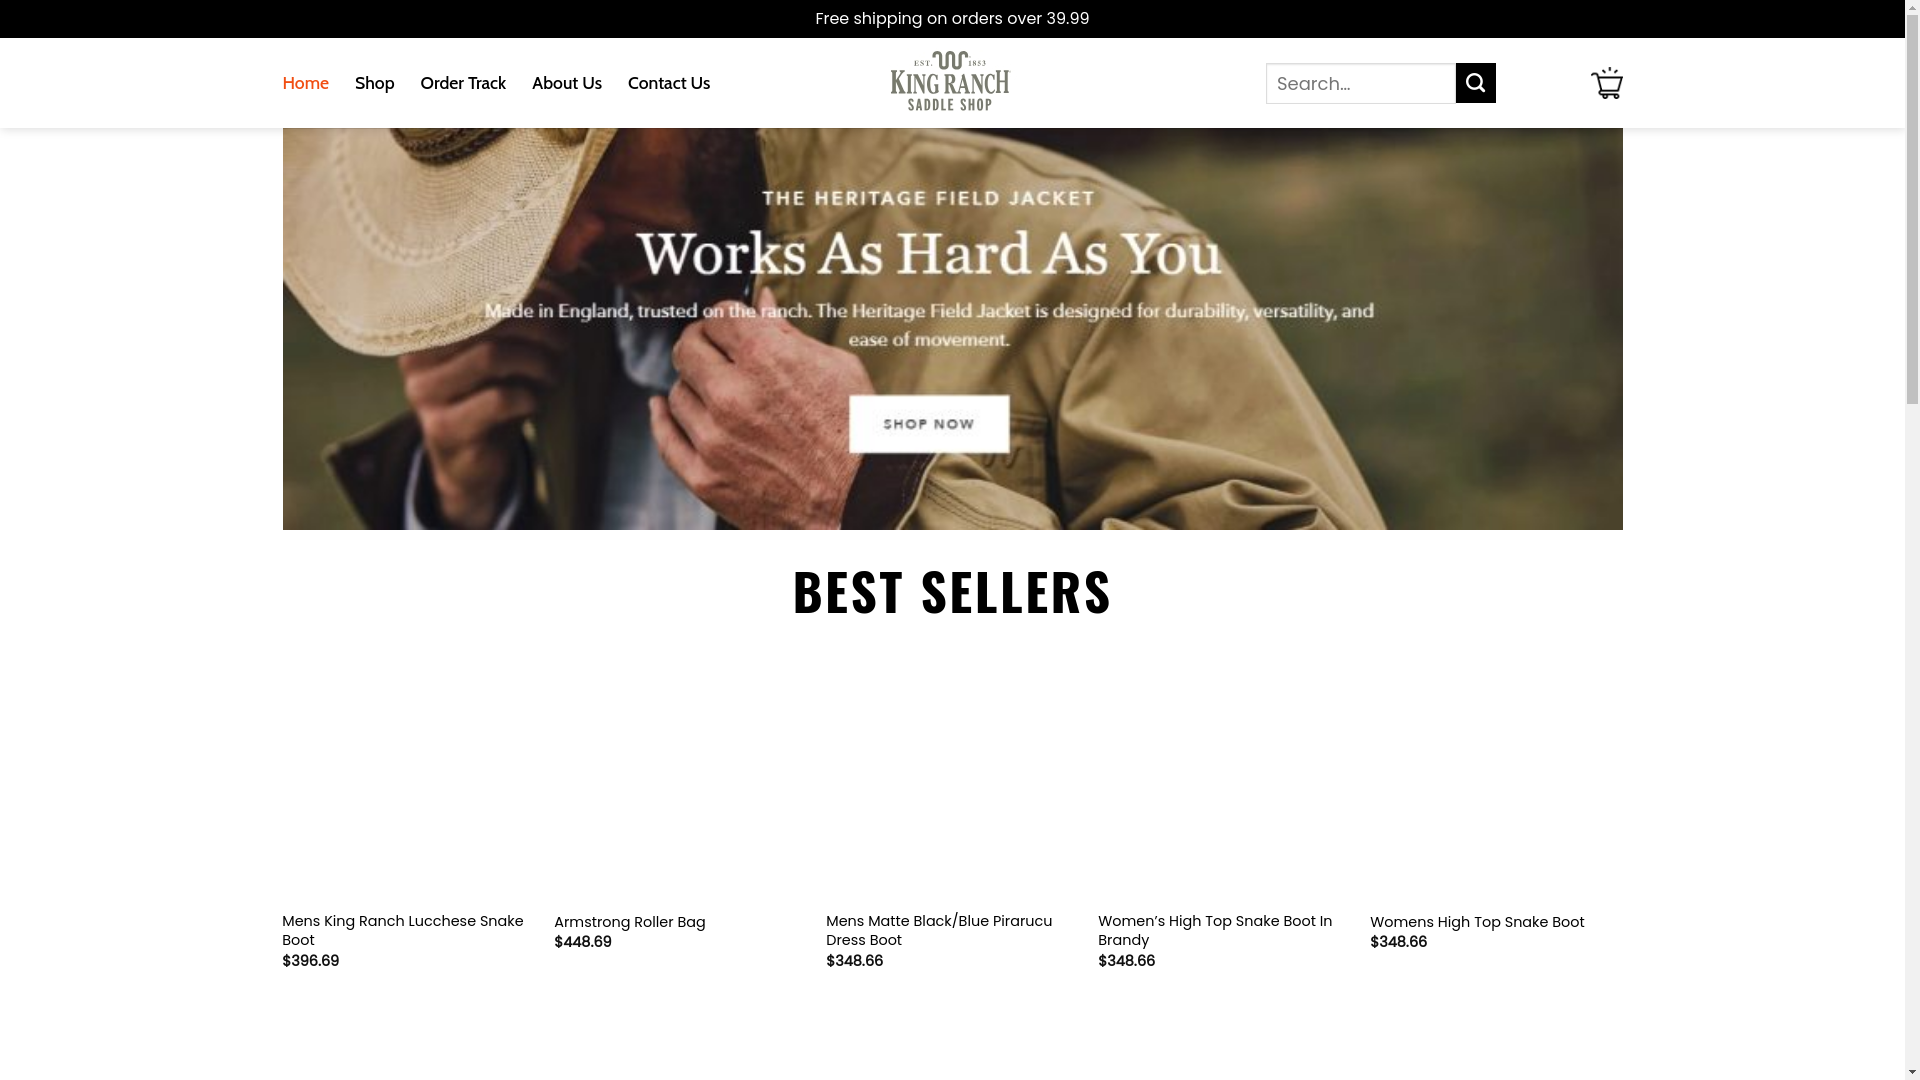Image resolution: width=1920 pixels, height=1080 pixels.
Task: Open the shopping cart icon
Action: click(1606, 83)
